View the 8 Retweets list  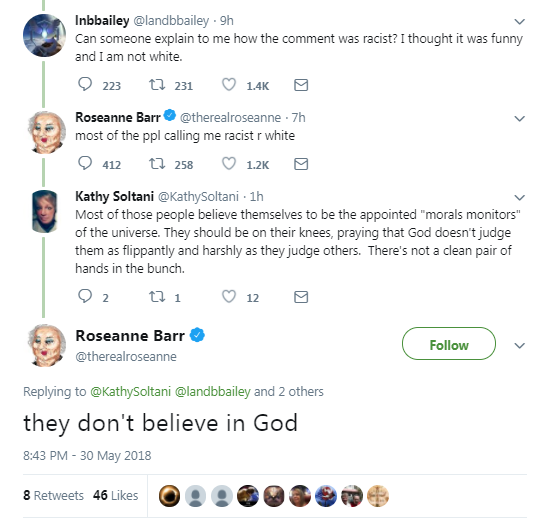point(53,495)
